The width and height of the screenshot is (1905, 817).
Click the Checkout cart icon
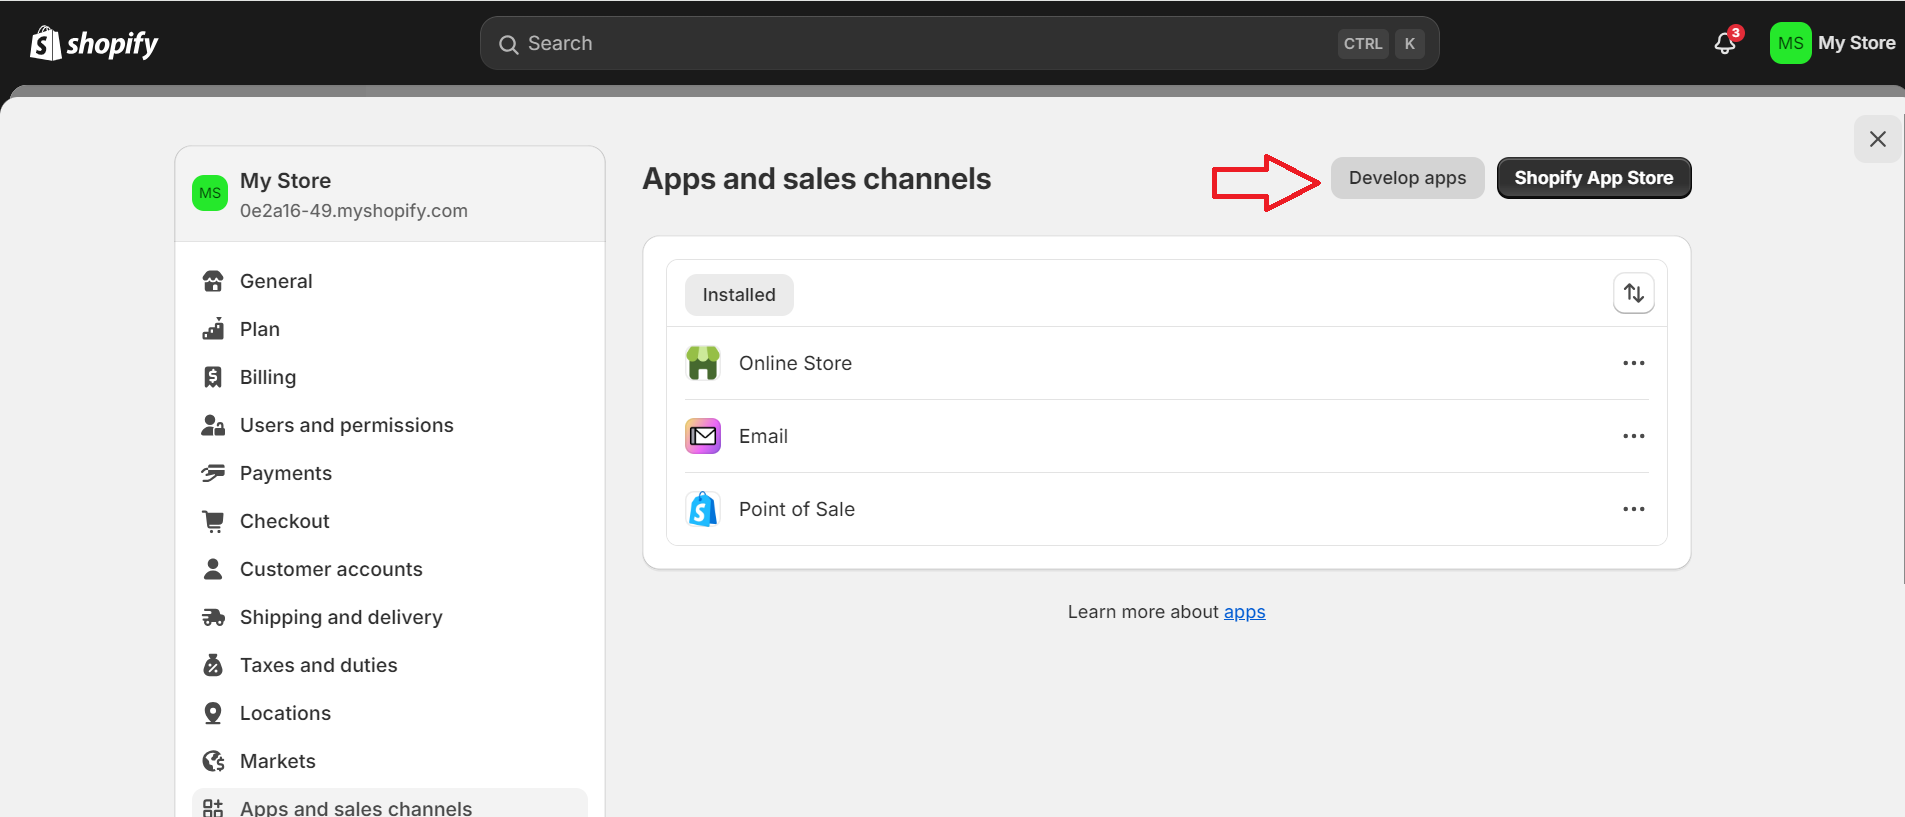[x=213, y=521]
